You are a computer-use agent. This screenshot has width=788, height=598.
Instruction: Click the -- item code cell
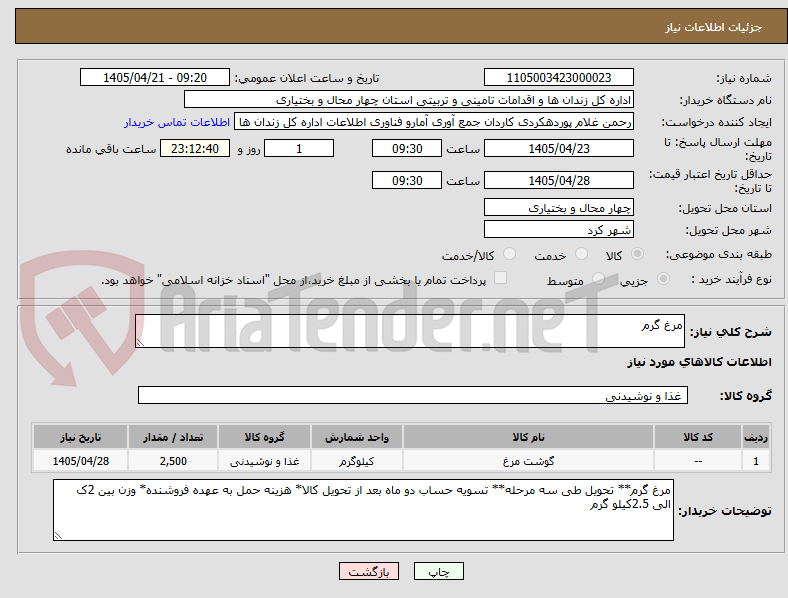coord(698,461)
